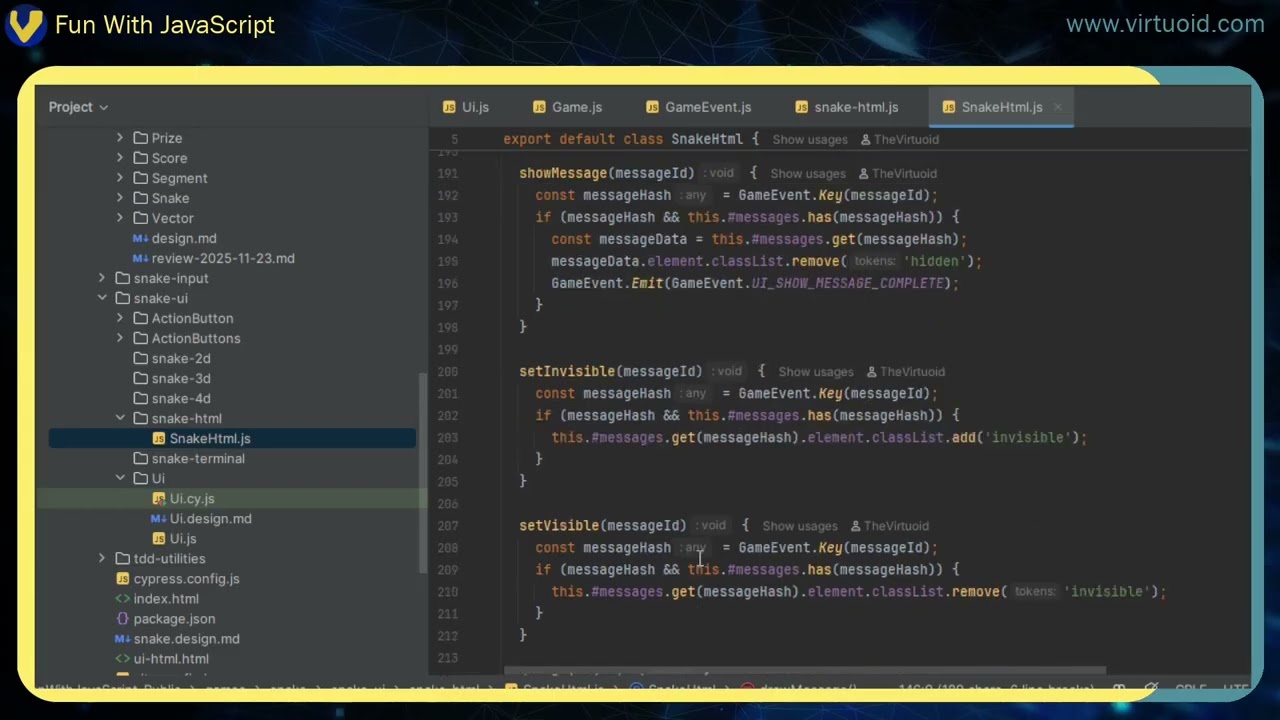The image size is (1280, 720).
Task: Switch to the Game.js tab
Action: pyautogui.click(x=567, y=107)
